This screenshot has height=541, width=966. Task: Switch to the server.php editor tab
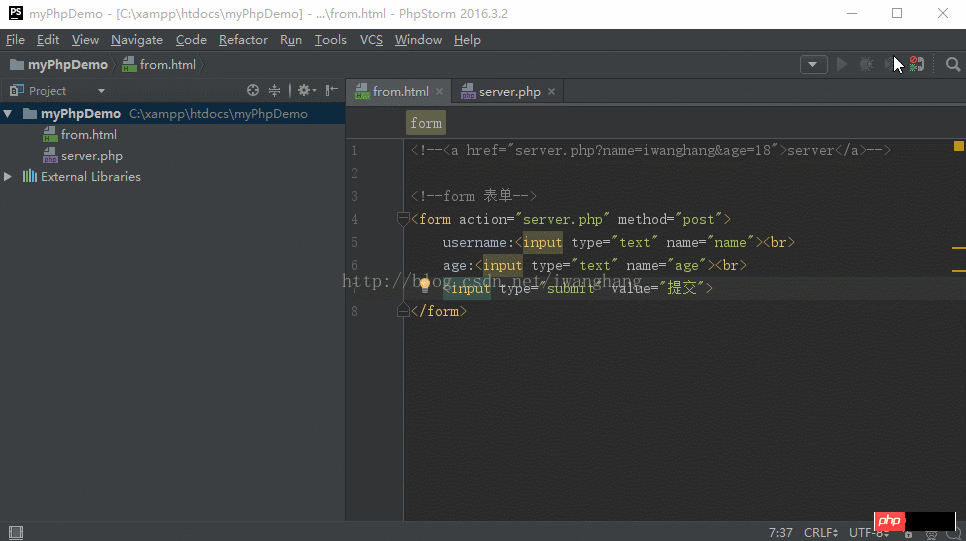[509, 92]
